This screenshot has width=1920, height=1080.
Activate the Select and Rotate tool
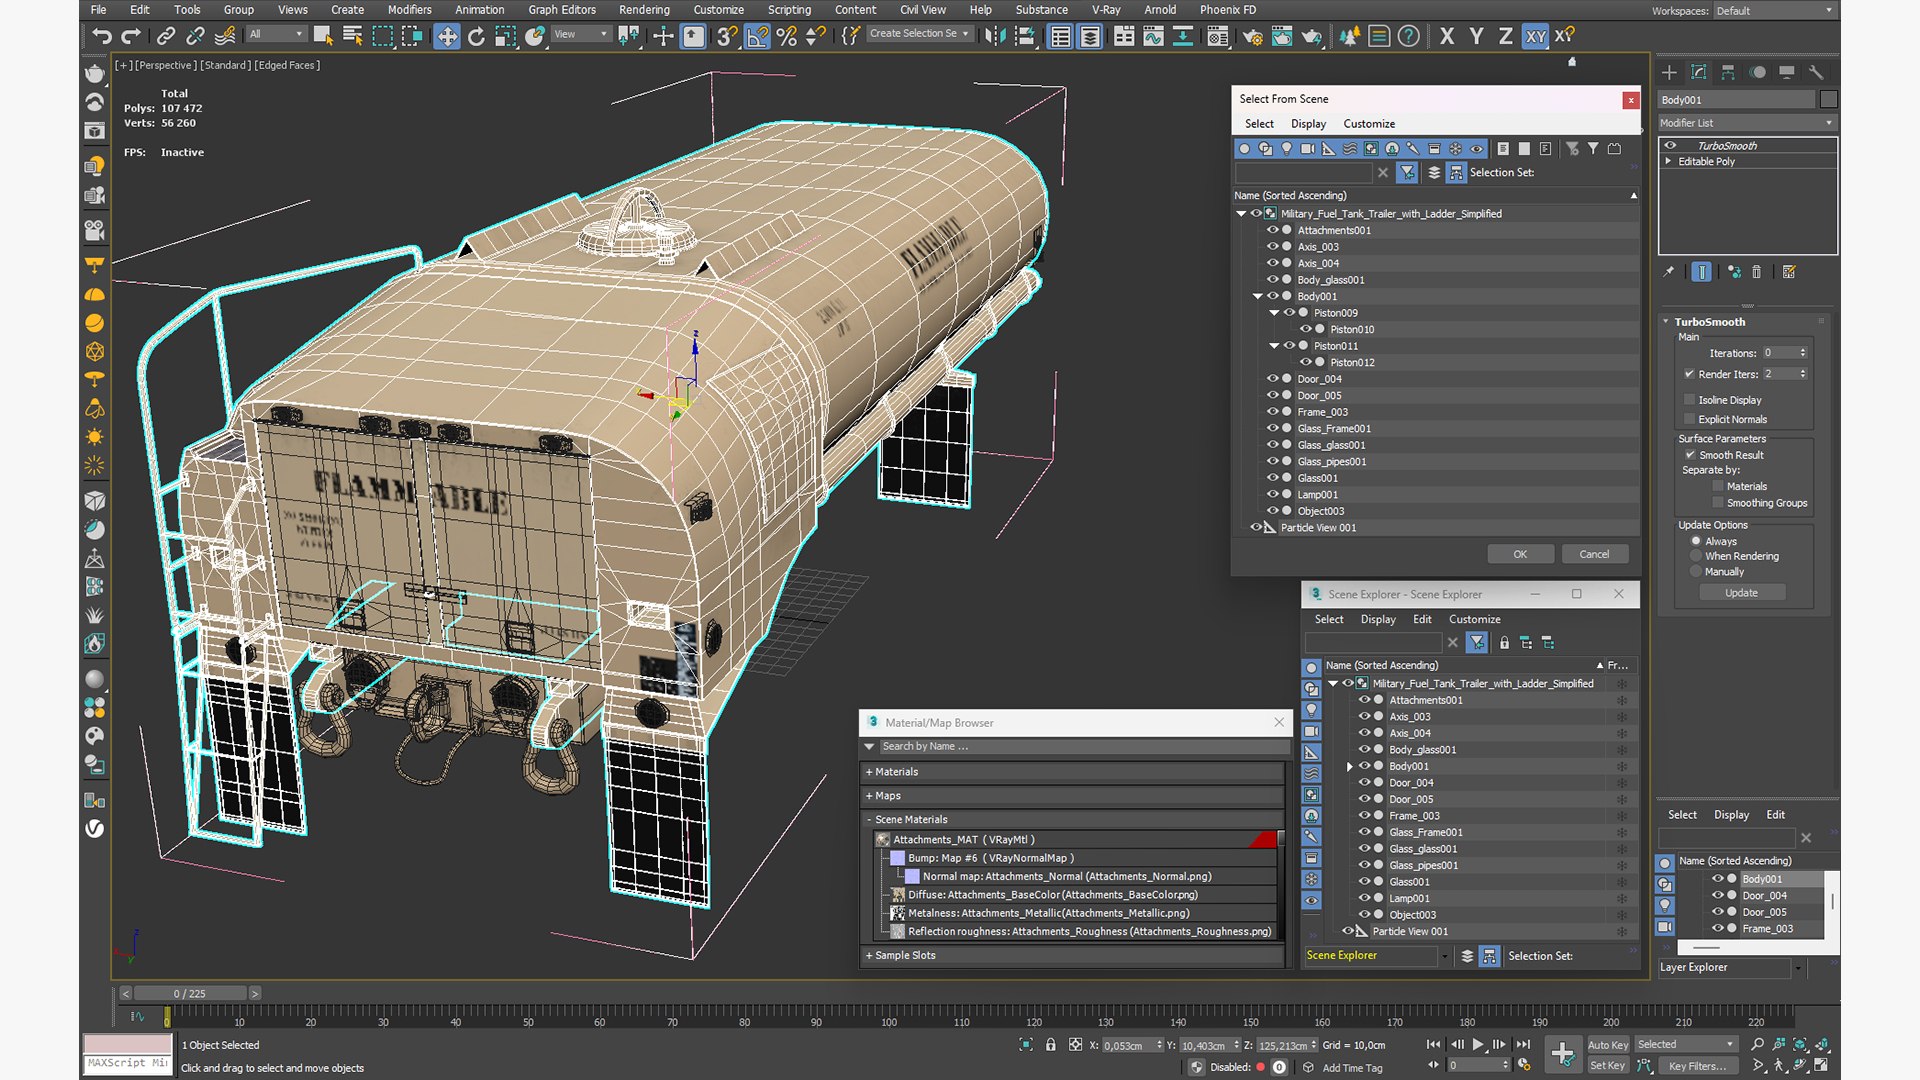pos(476,36)
